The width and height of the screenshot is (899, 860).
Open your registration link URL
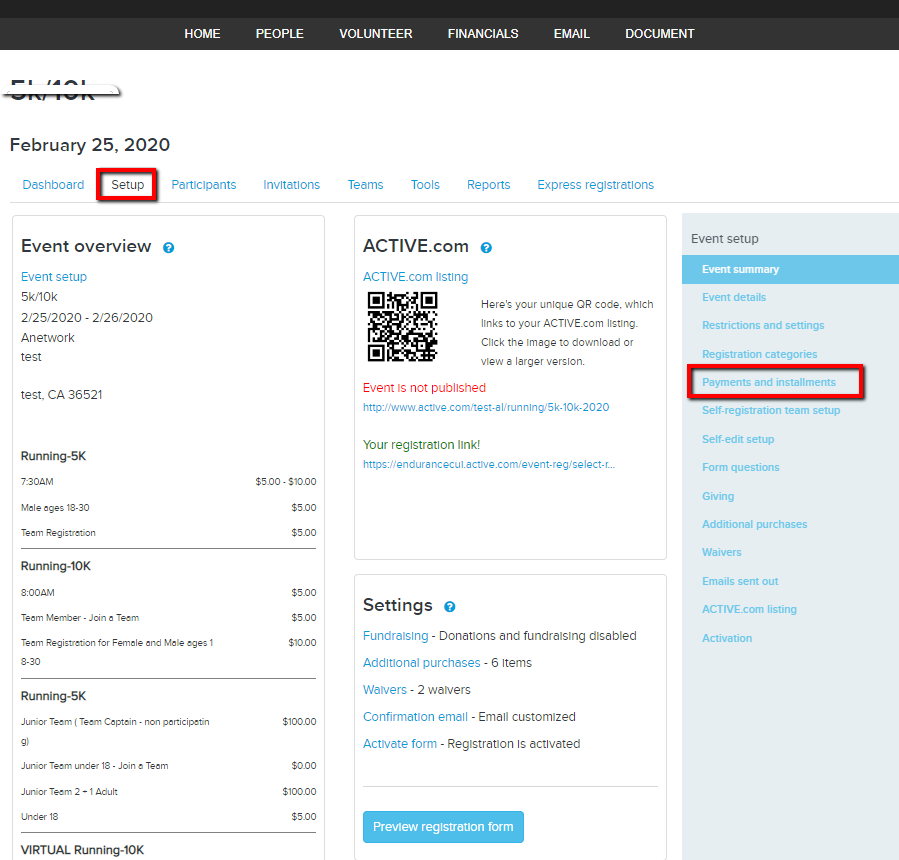point(488,463)
